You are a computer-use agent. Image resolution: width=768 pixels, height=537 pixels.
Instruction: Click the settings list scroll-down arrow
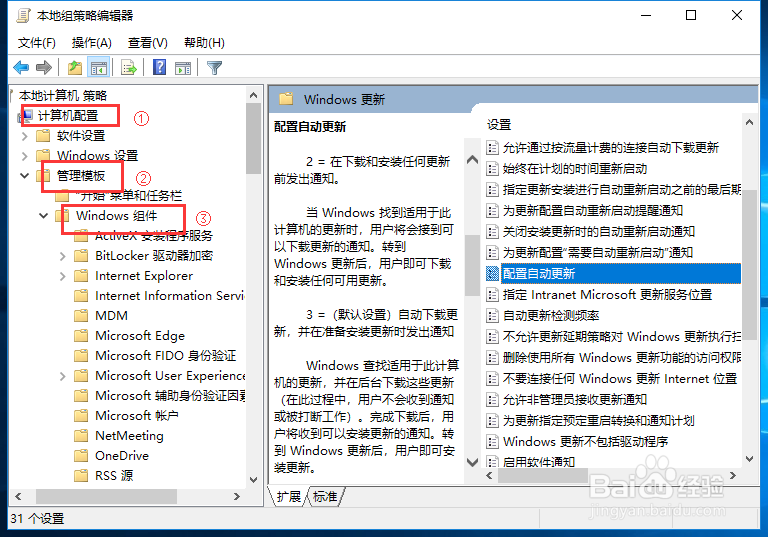[x=749, y=459]
